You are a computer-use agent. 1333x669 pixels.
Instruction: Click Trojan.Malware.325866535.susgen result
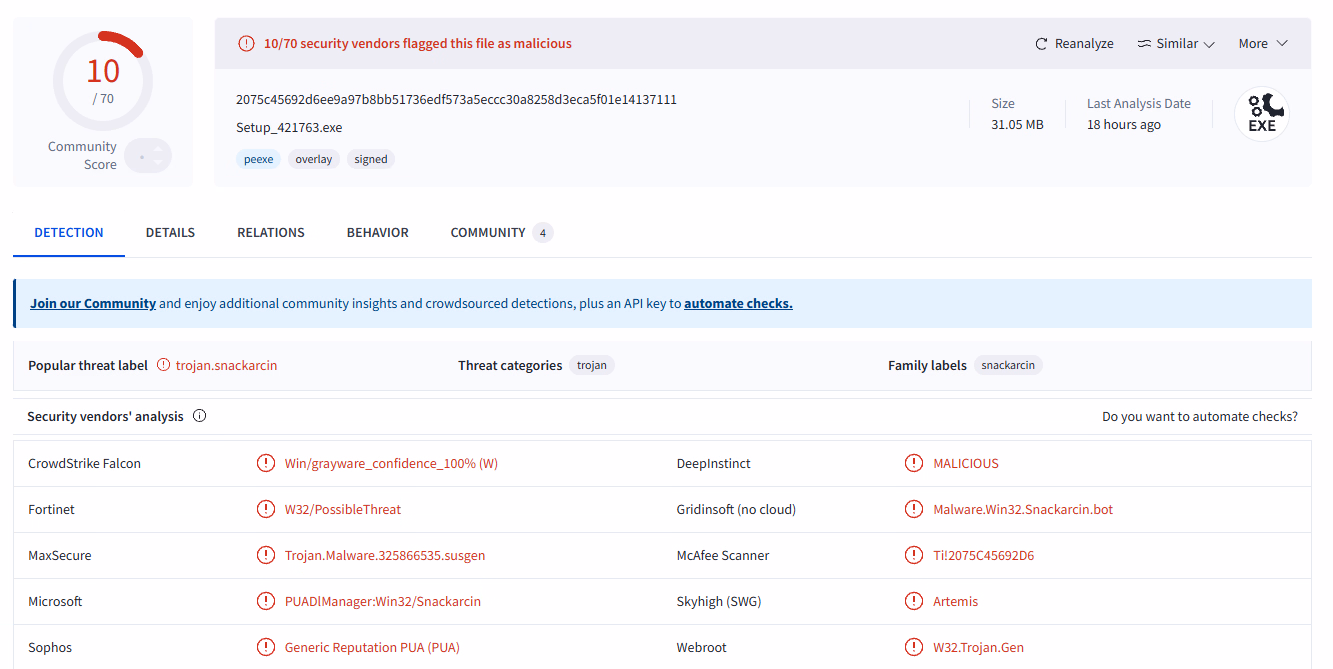[385, 555]
